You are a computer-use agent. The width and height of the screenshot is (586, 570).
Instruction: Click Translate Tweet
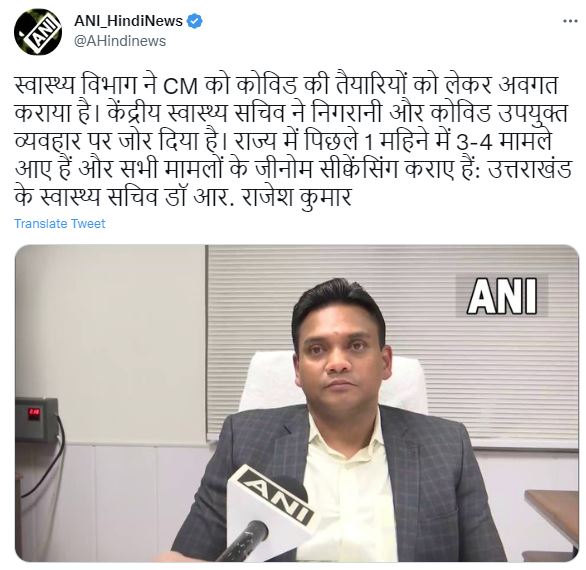[x=60, y=224]
